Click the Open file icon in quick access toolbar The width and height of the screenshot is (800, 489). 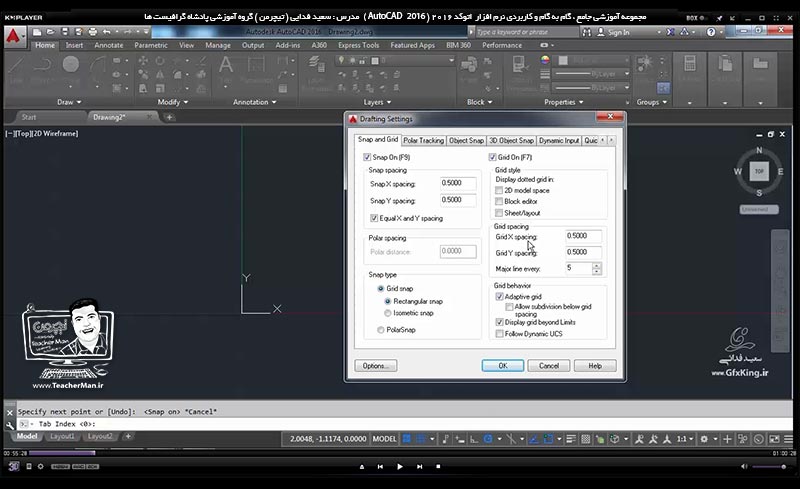pos(51,32)
